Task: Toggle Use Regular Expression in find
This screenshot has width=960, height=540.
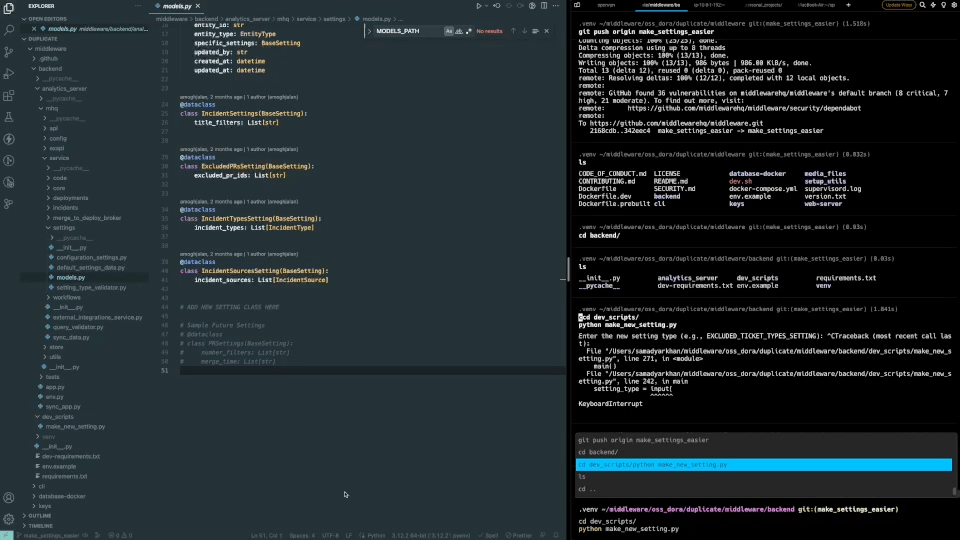Action: click(468, 31)
